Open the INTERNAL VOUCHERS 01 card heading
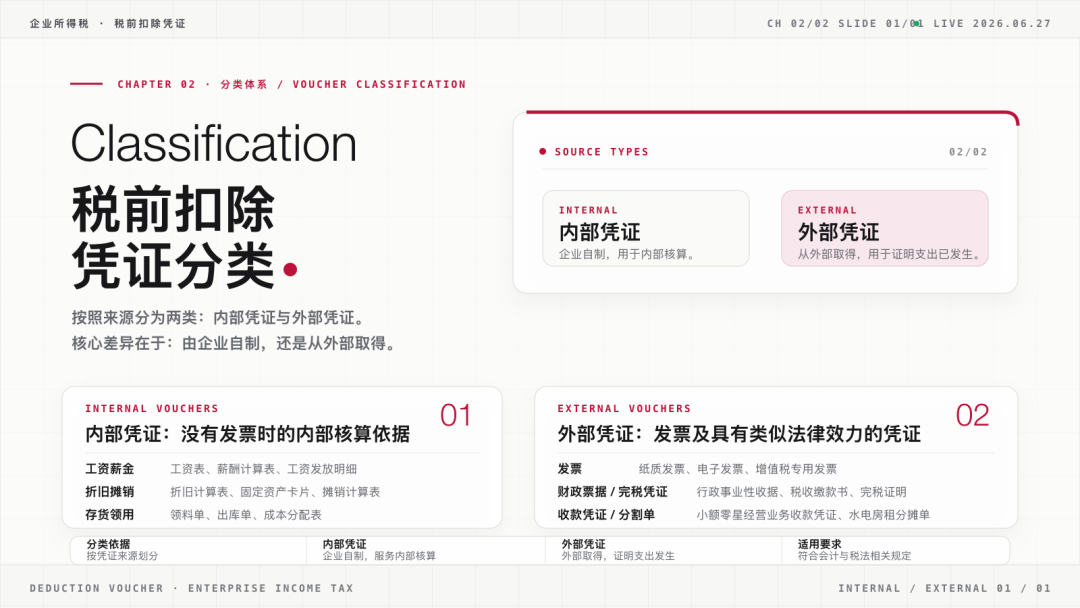 tap(247, 434)
